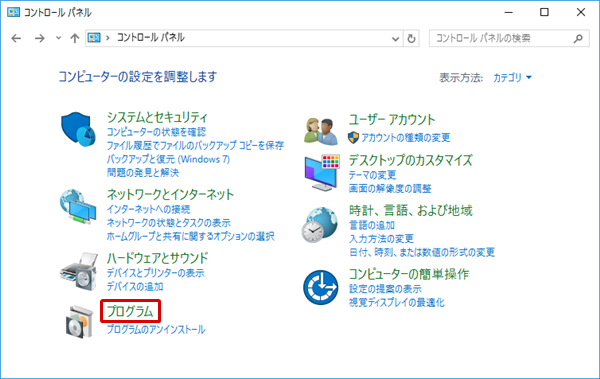
Task: Click 設定の提案の表示 link
Action: tap(385, 289)
